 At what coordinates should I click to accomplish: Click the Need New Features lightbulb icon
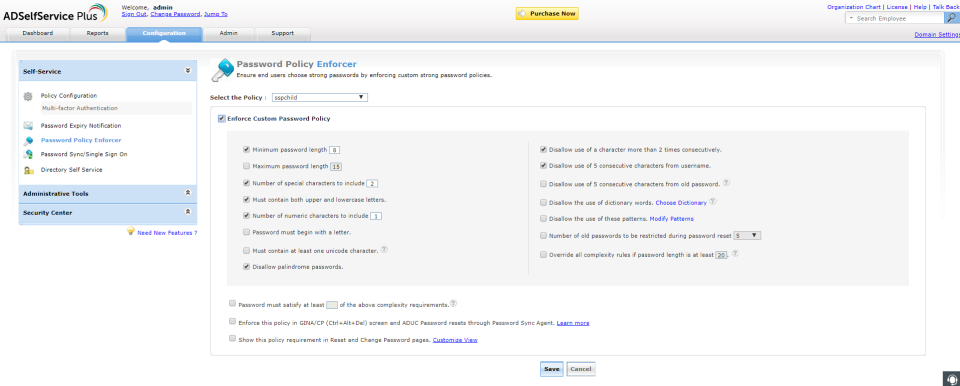(130, 232)
